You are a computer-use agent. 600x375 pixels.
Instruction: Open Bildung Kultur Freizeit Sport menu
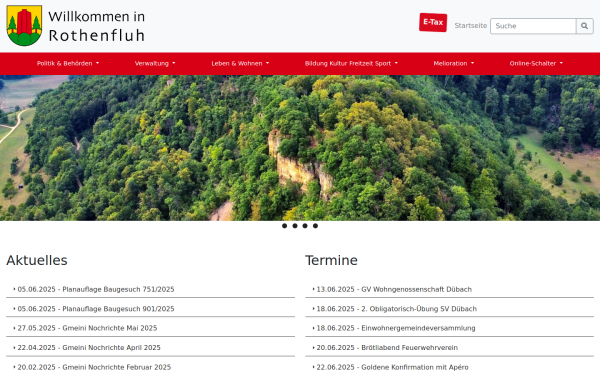pyautogui.click(x=351, y=64)
